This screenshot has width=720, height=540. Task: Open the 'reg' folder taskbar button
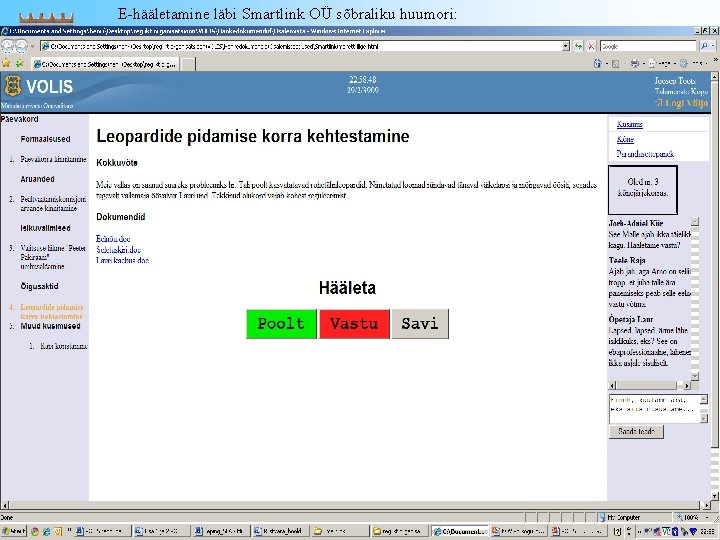tap(399, 531)
